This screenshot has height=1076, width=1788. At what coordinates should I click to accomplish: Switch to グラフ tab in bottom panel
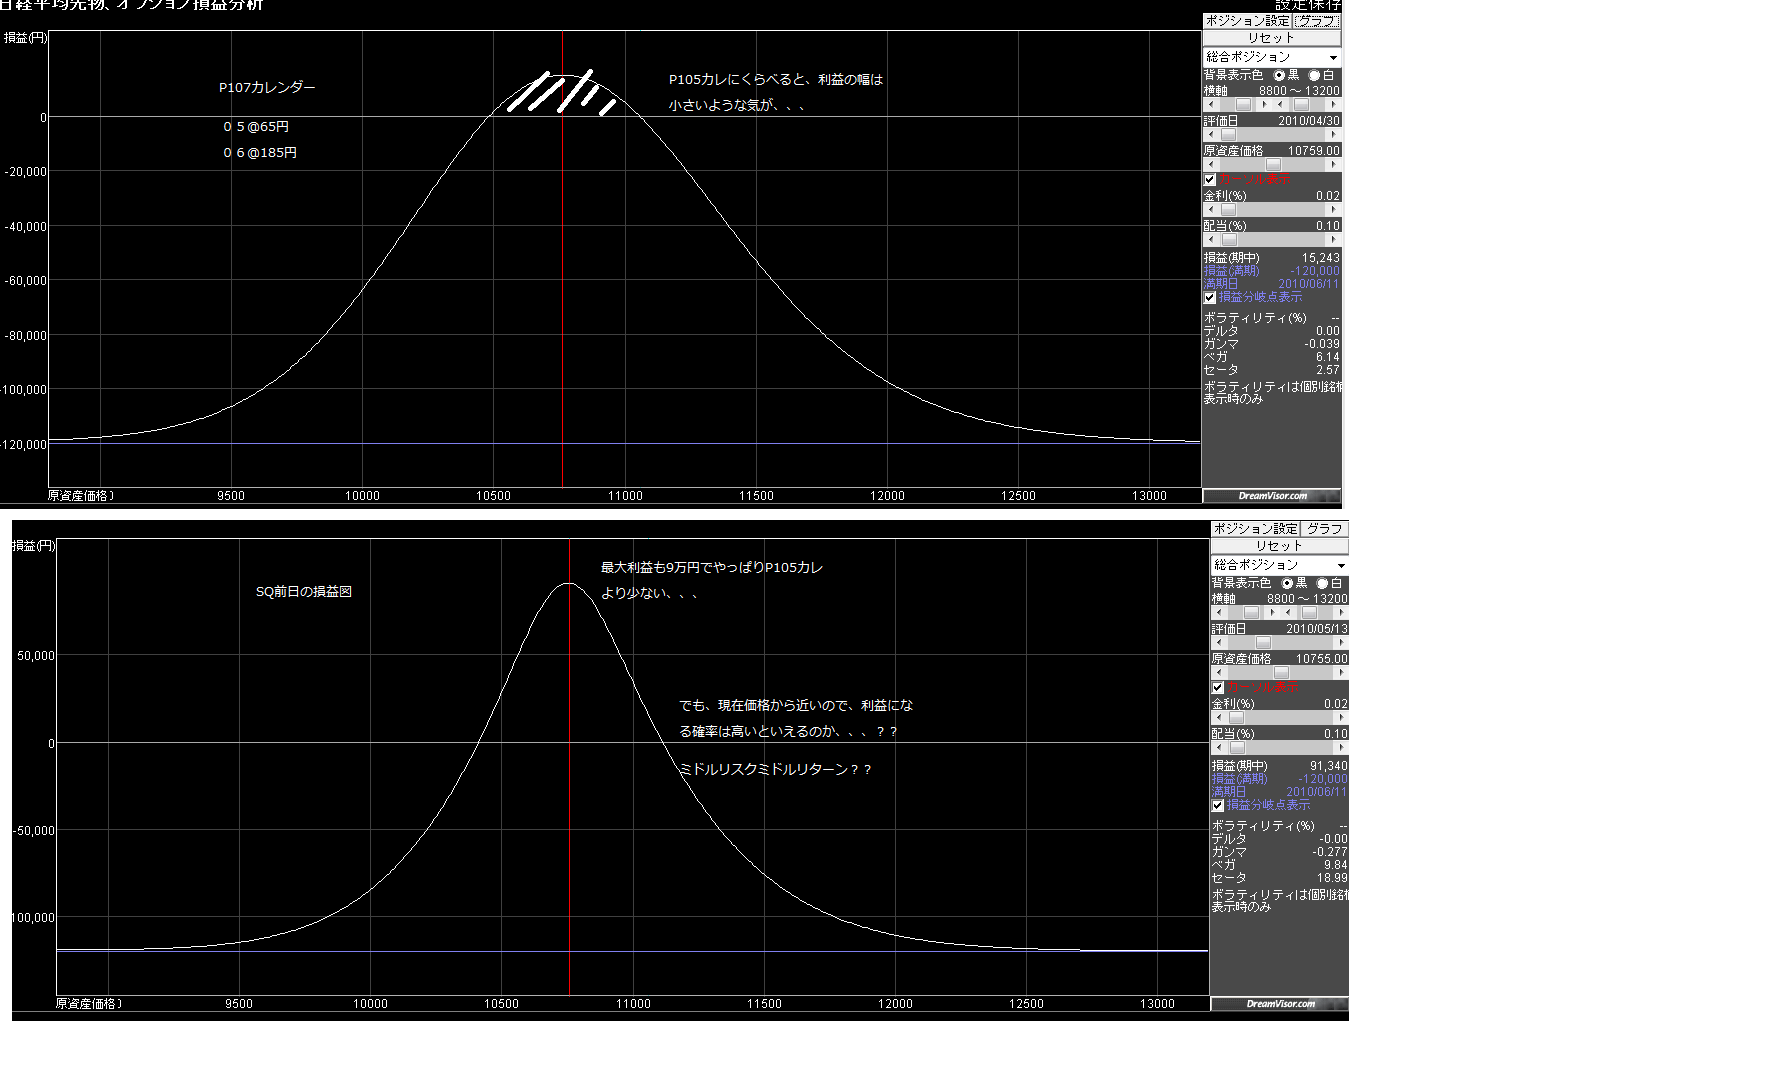pyautogui.click(x=1324, y=529)
